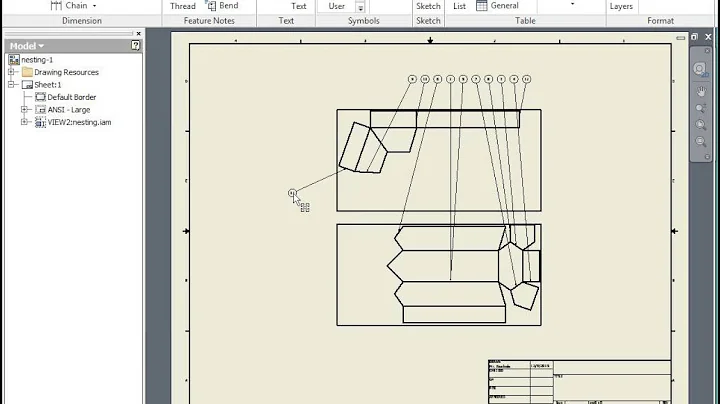The image size is (720, 404).
Task: Click the drawing title block
Action: [579, 382]
